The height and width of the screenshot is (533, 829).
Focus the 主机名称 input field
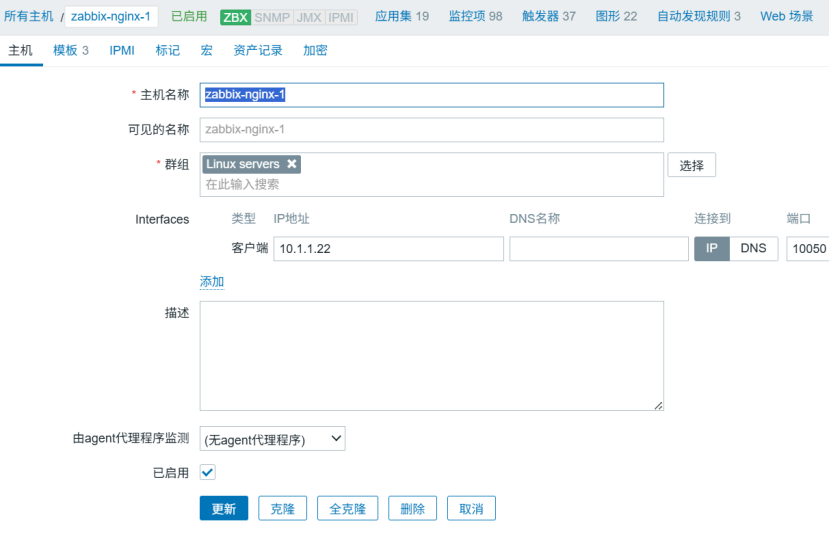pyautogui.click(x=431, y=95)
